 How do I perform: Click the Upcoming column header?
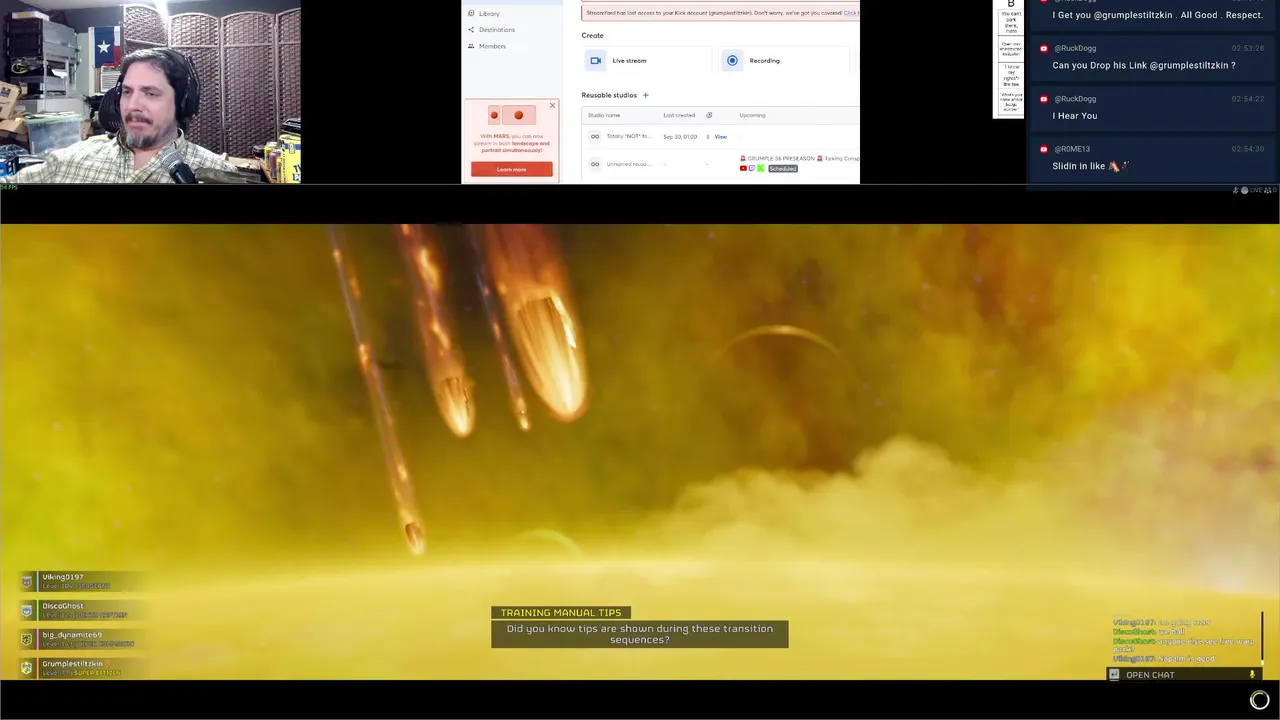(752, 115)
